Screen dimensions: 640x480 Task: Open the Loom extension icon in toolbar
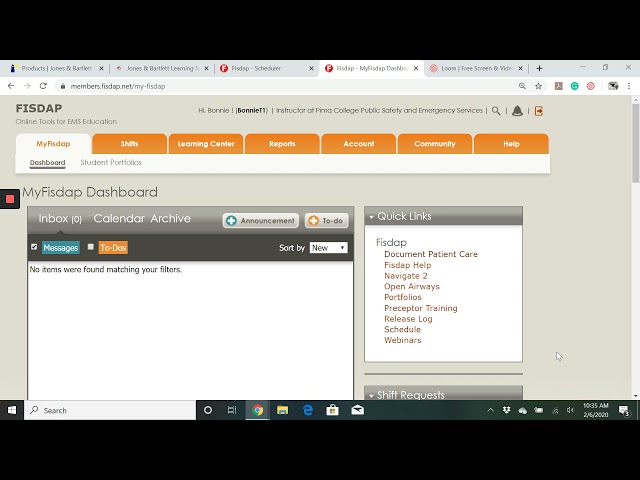pyautogui.click(x=591, y=86)
